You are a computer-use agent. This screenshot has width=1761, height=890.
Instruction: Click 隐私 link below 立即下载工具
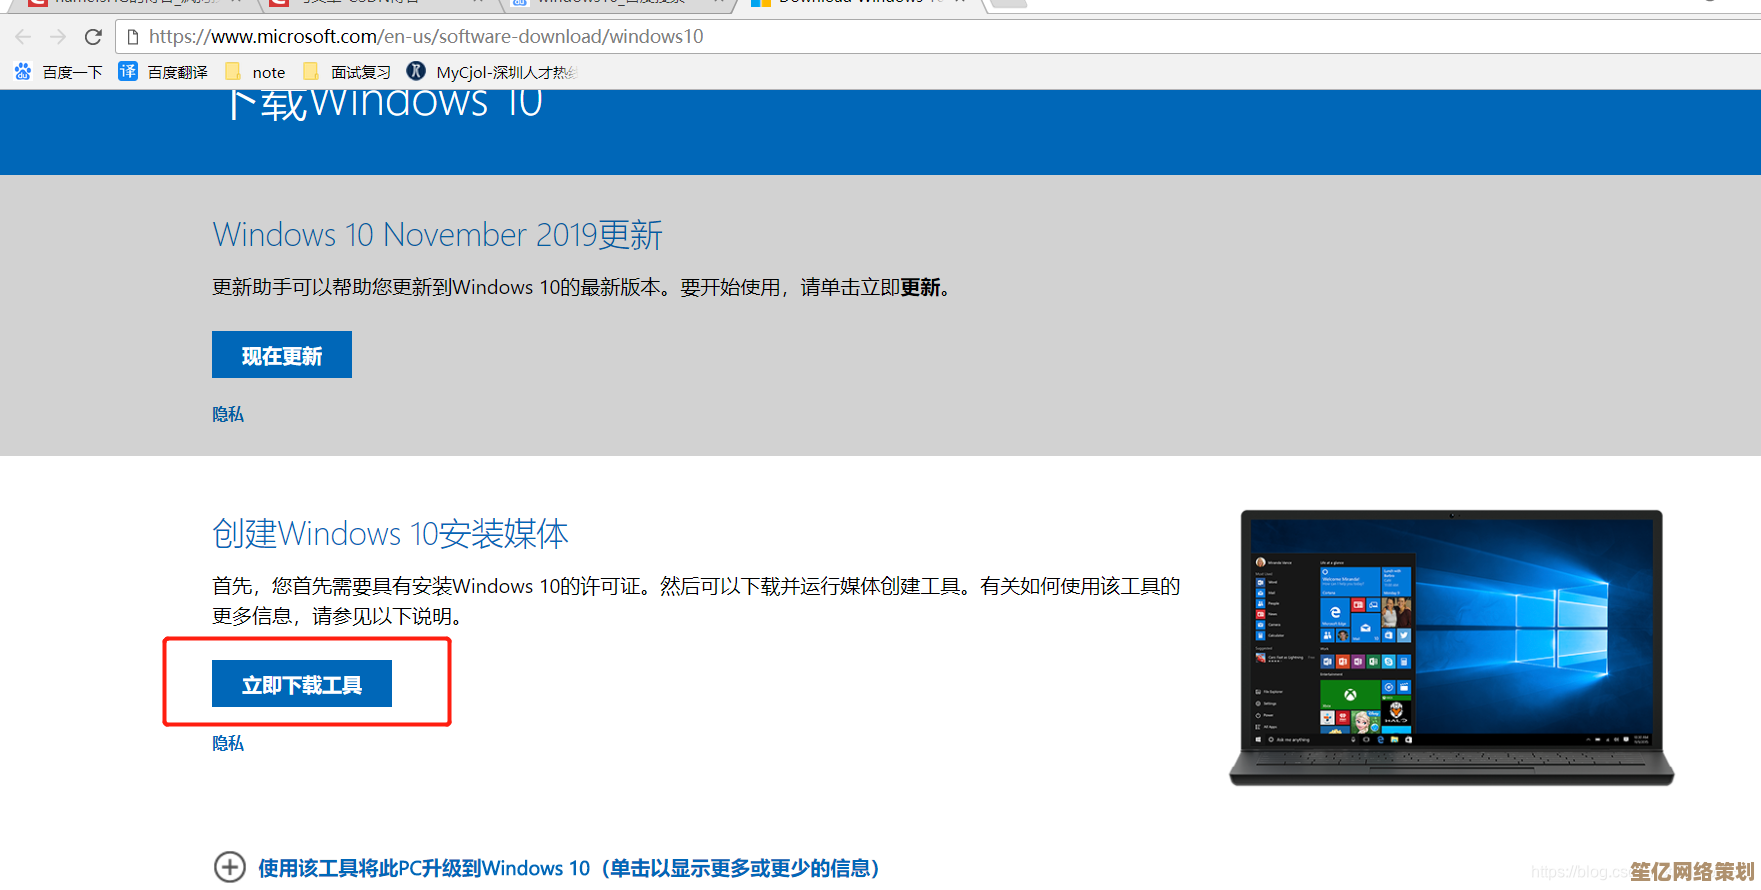(x=228, y=743)
